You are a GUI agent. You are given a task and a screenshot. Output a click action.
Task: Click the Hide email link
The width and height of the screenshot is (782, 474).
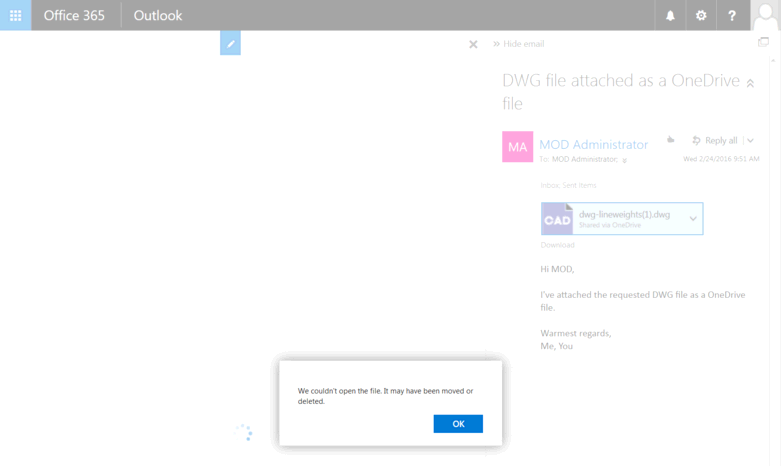pos(523,44)
